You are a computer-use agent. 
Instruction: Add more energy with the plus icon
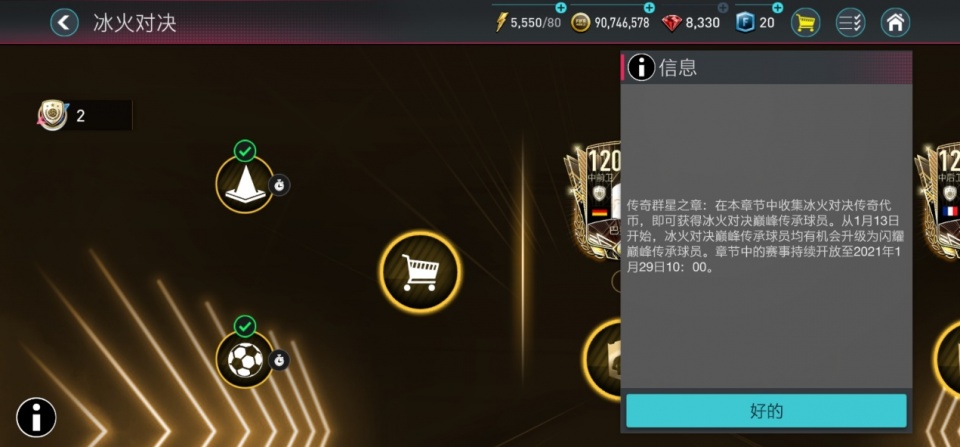click(x=561, y=7)
